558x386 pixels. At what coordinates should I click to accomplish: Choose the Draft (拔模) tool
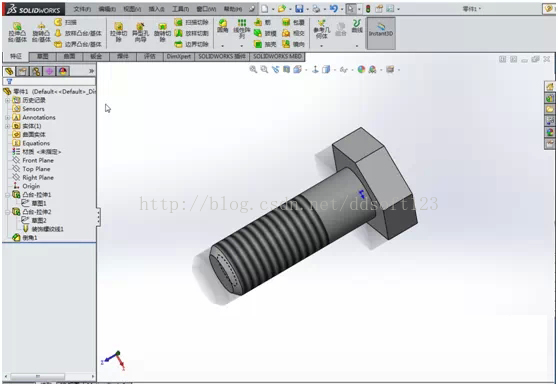click(265, 33)
